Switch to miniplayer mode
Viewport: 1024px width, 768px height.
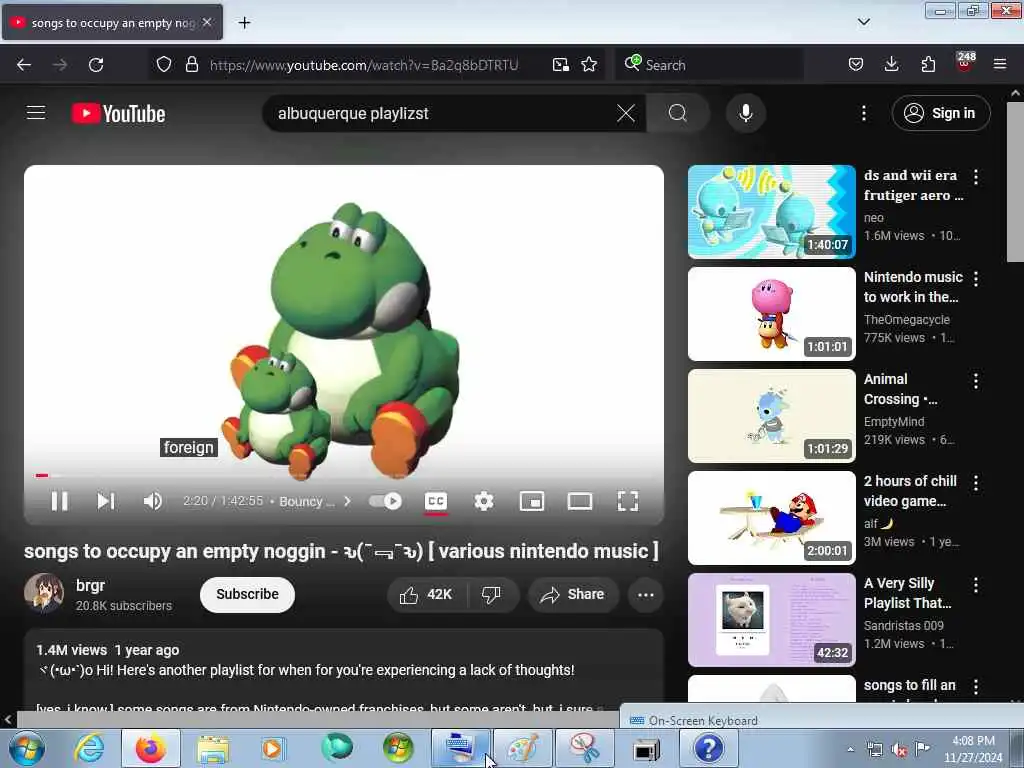pos(532,501)
